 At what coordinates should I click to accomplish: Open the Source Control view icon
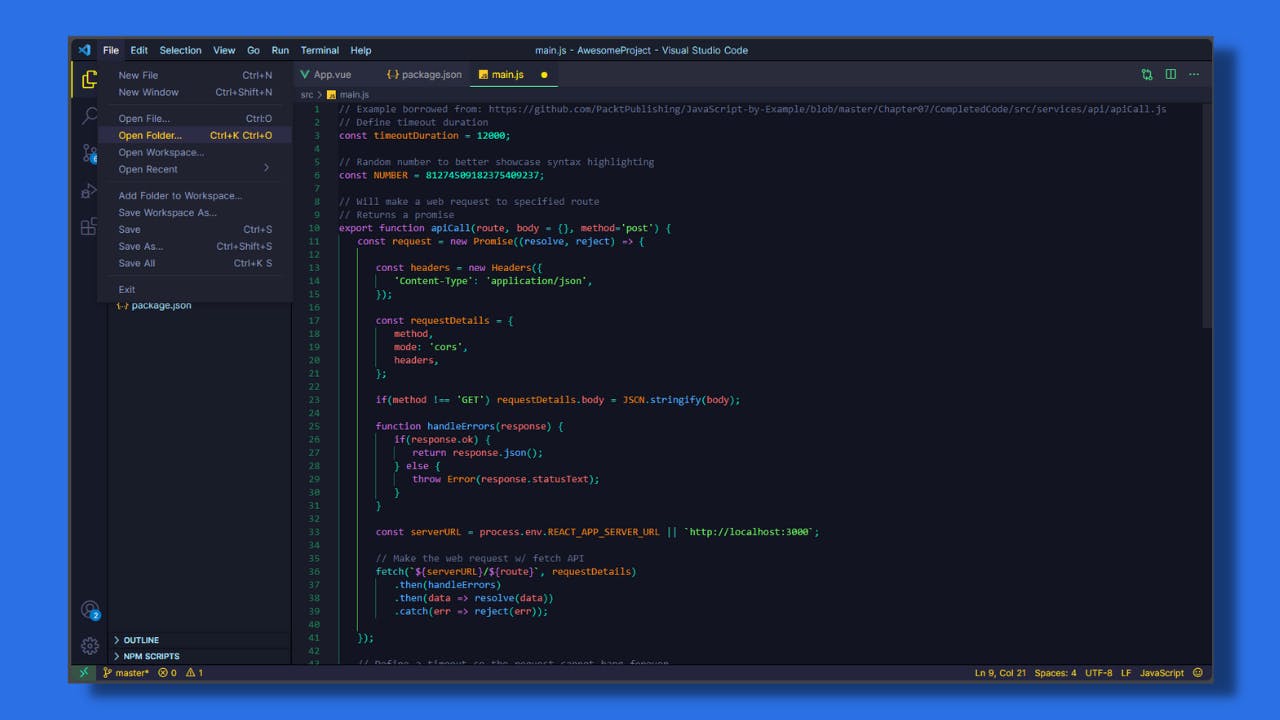click(89, 153)
